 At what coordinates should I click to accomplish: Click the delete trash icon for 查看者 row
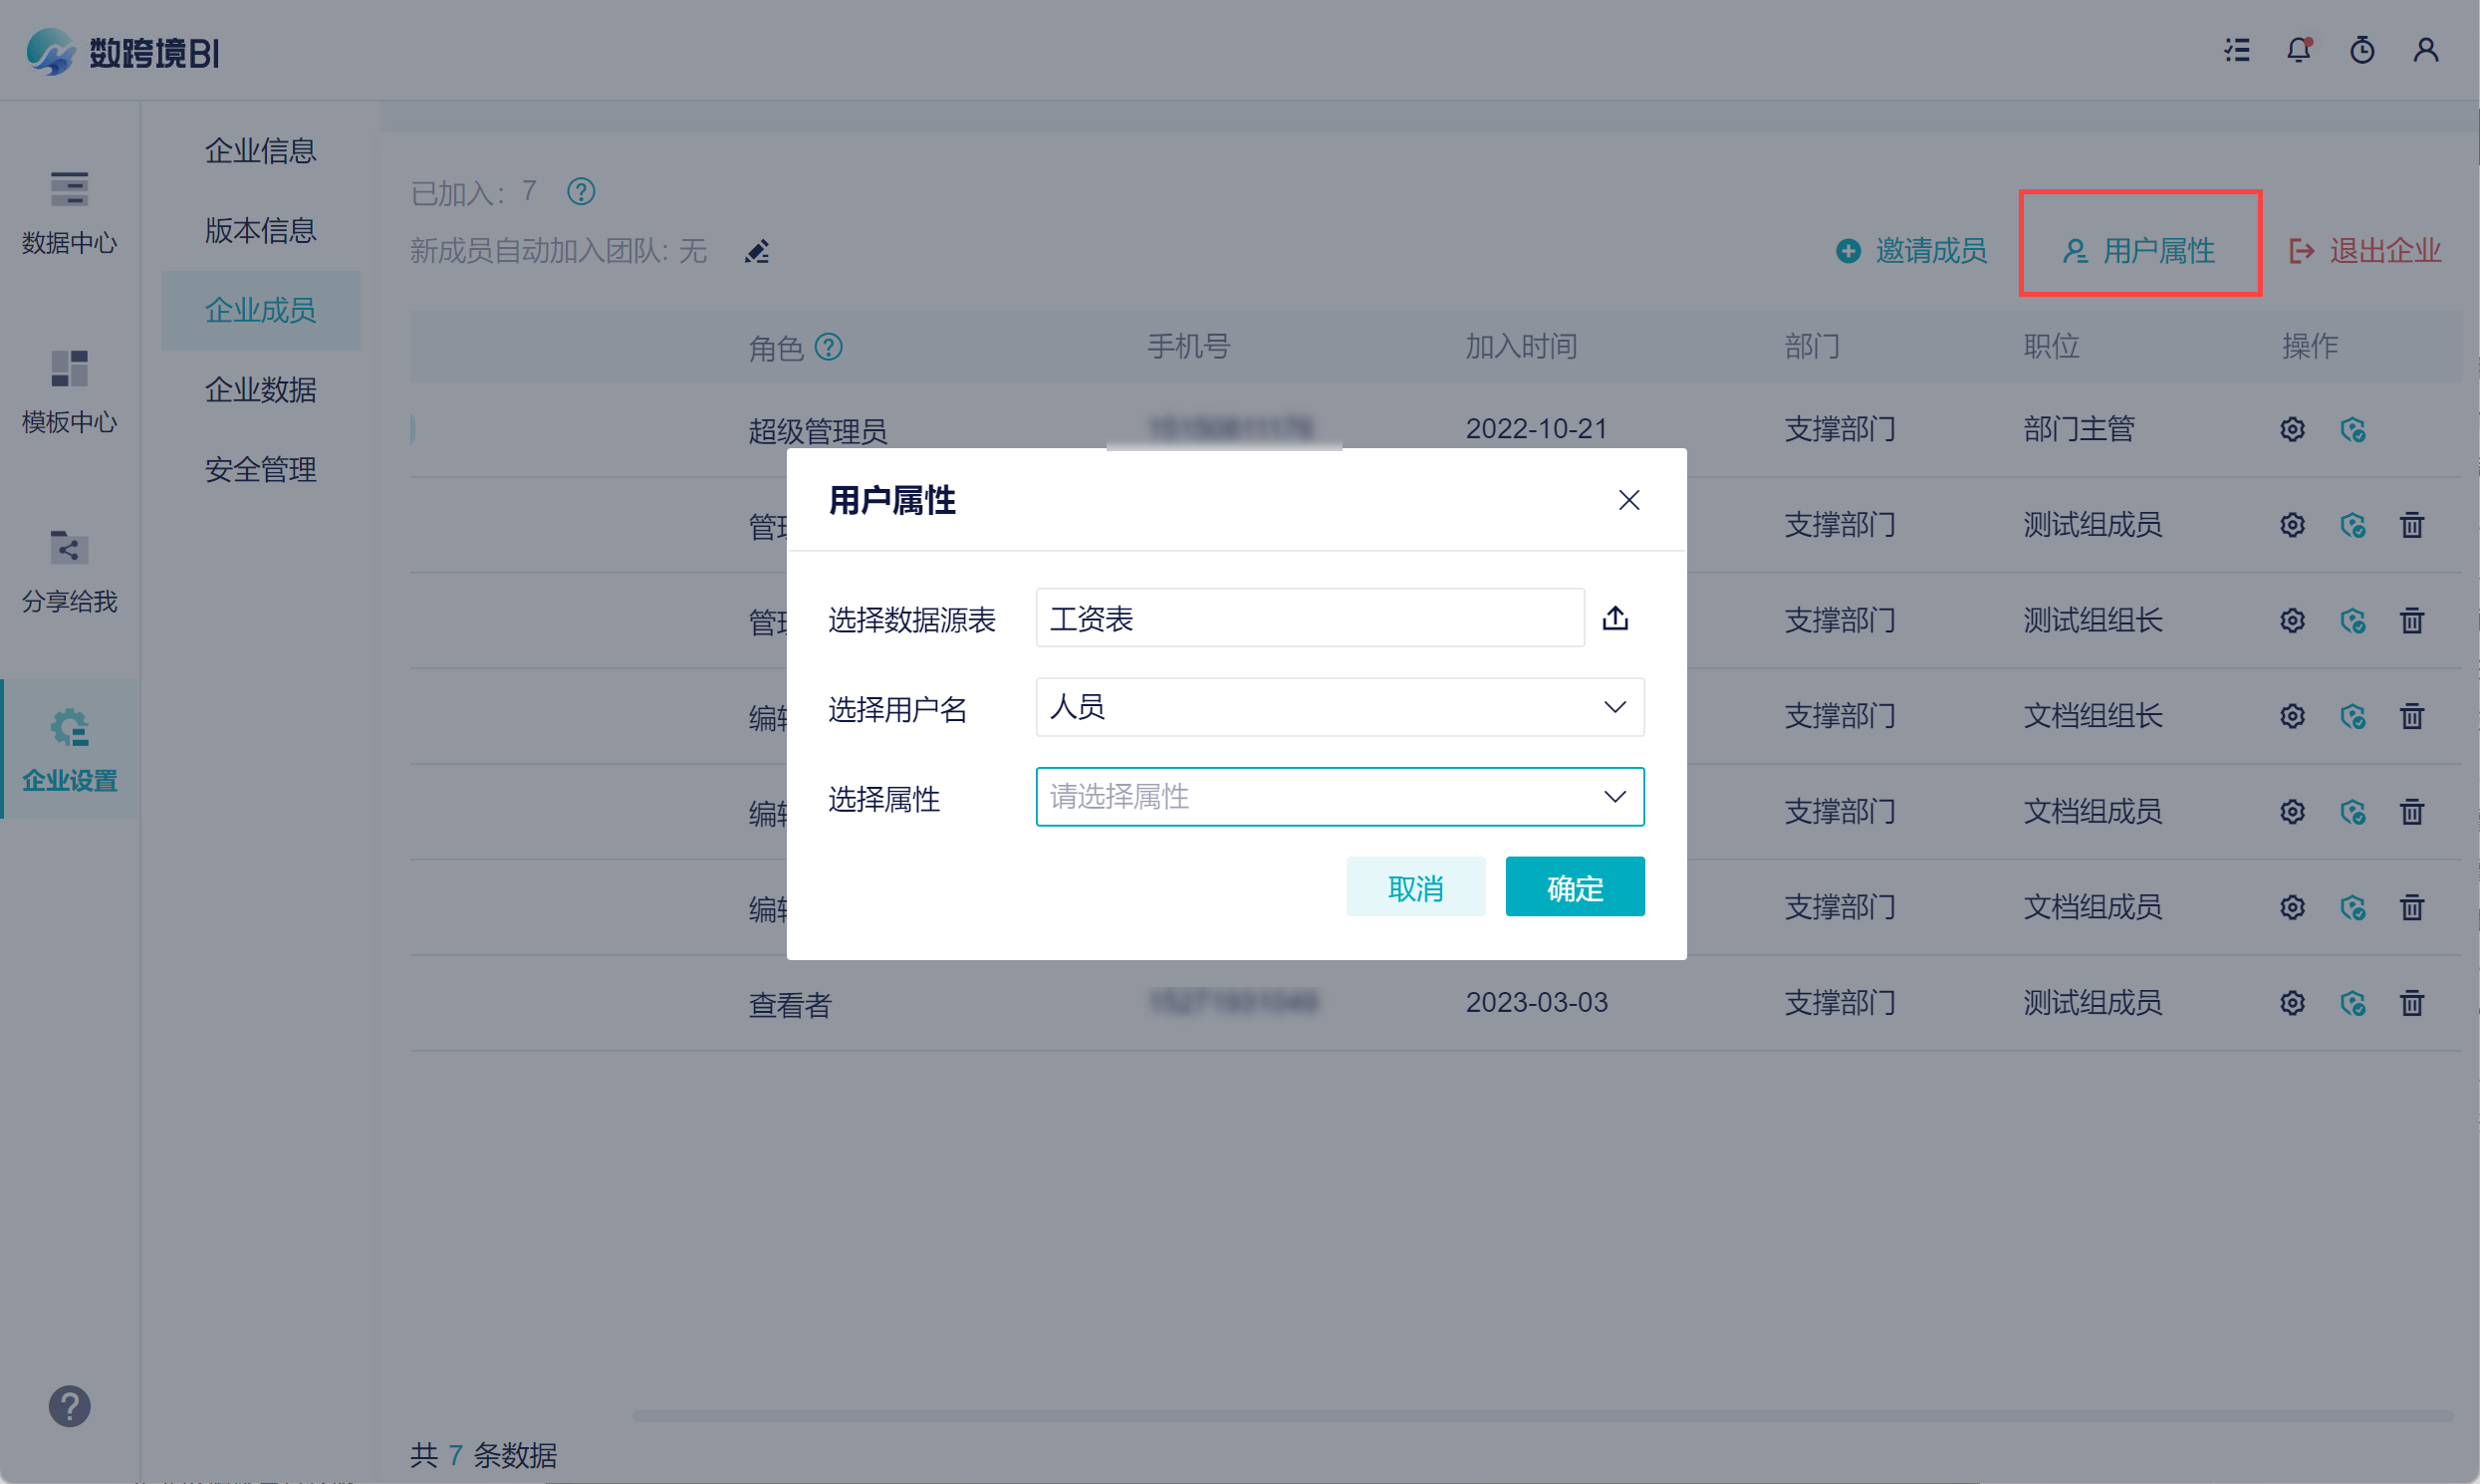(x=2411, y=1003)
